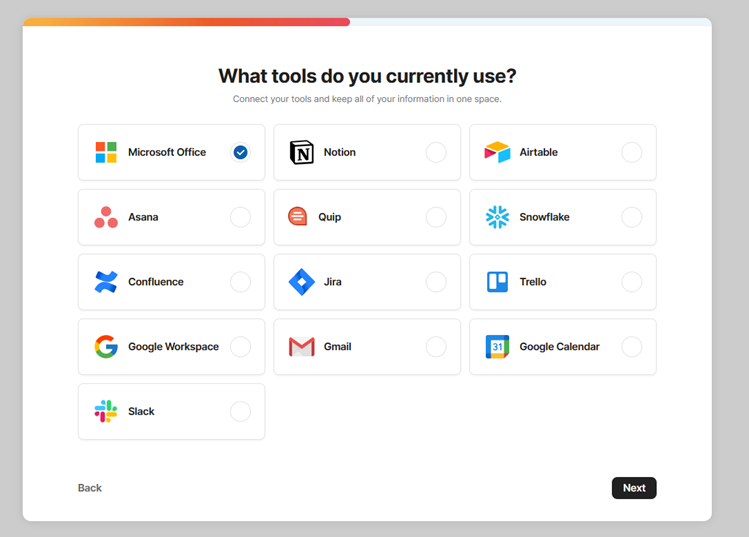
Task: Click the Confluence logo icon
Action: (106, 282)
